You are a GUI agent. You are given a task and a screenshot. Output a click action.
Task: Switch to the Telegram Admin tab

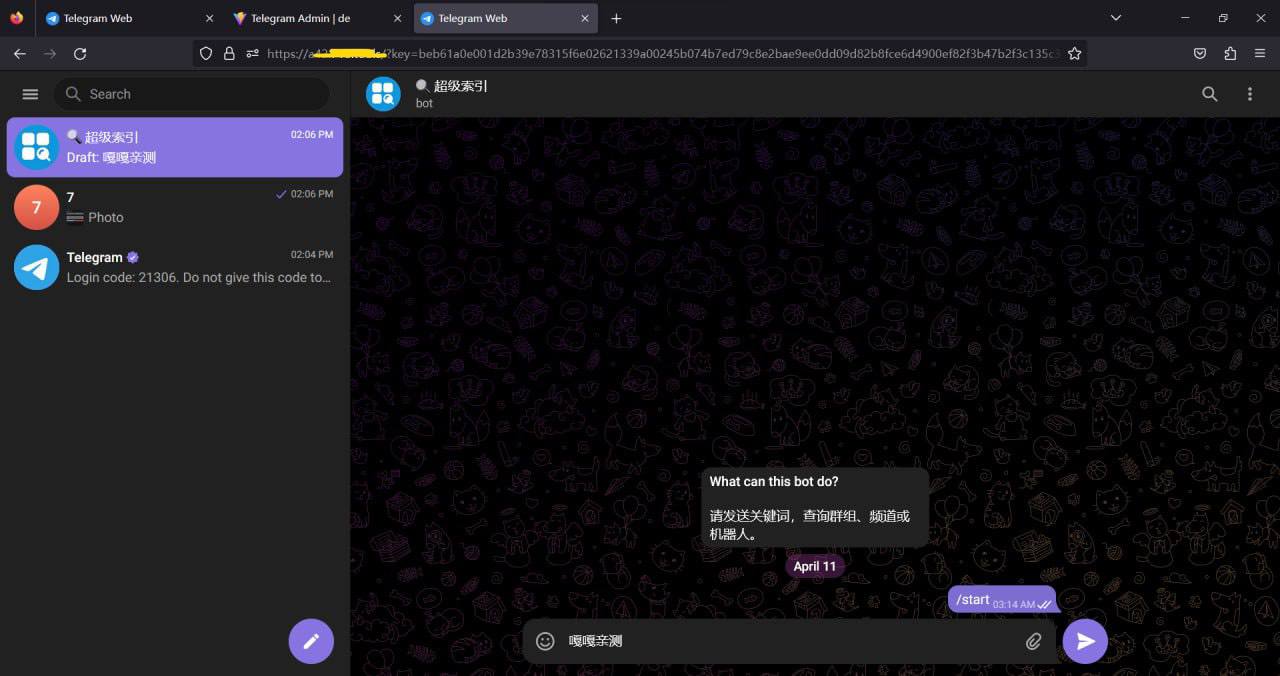point(300,18)
